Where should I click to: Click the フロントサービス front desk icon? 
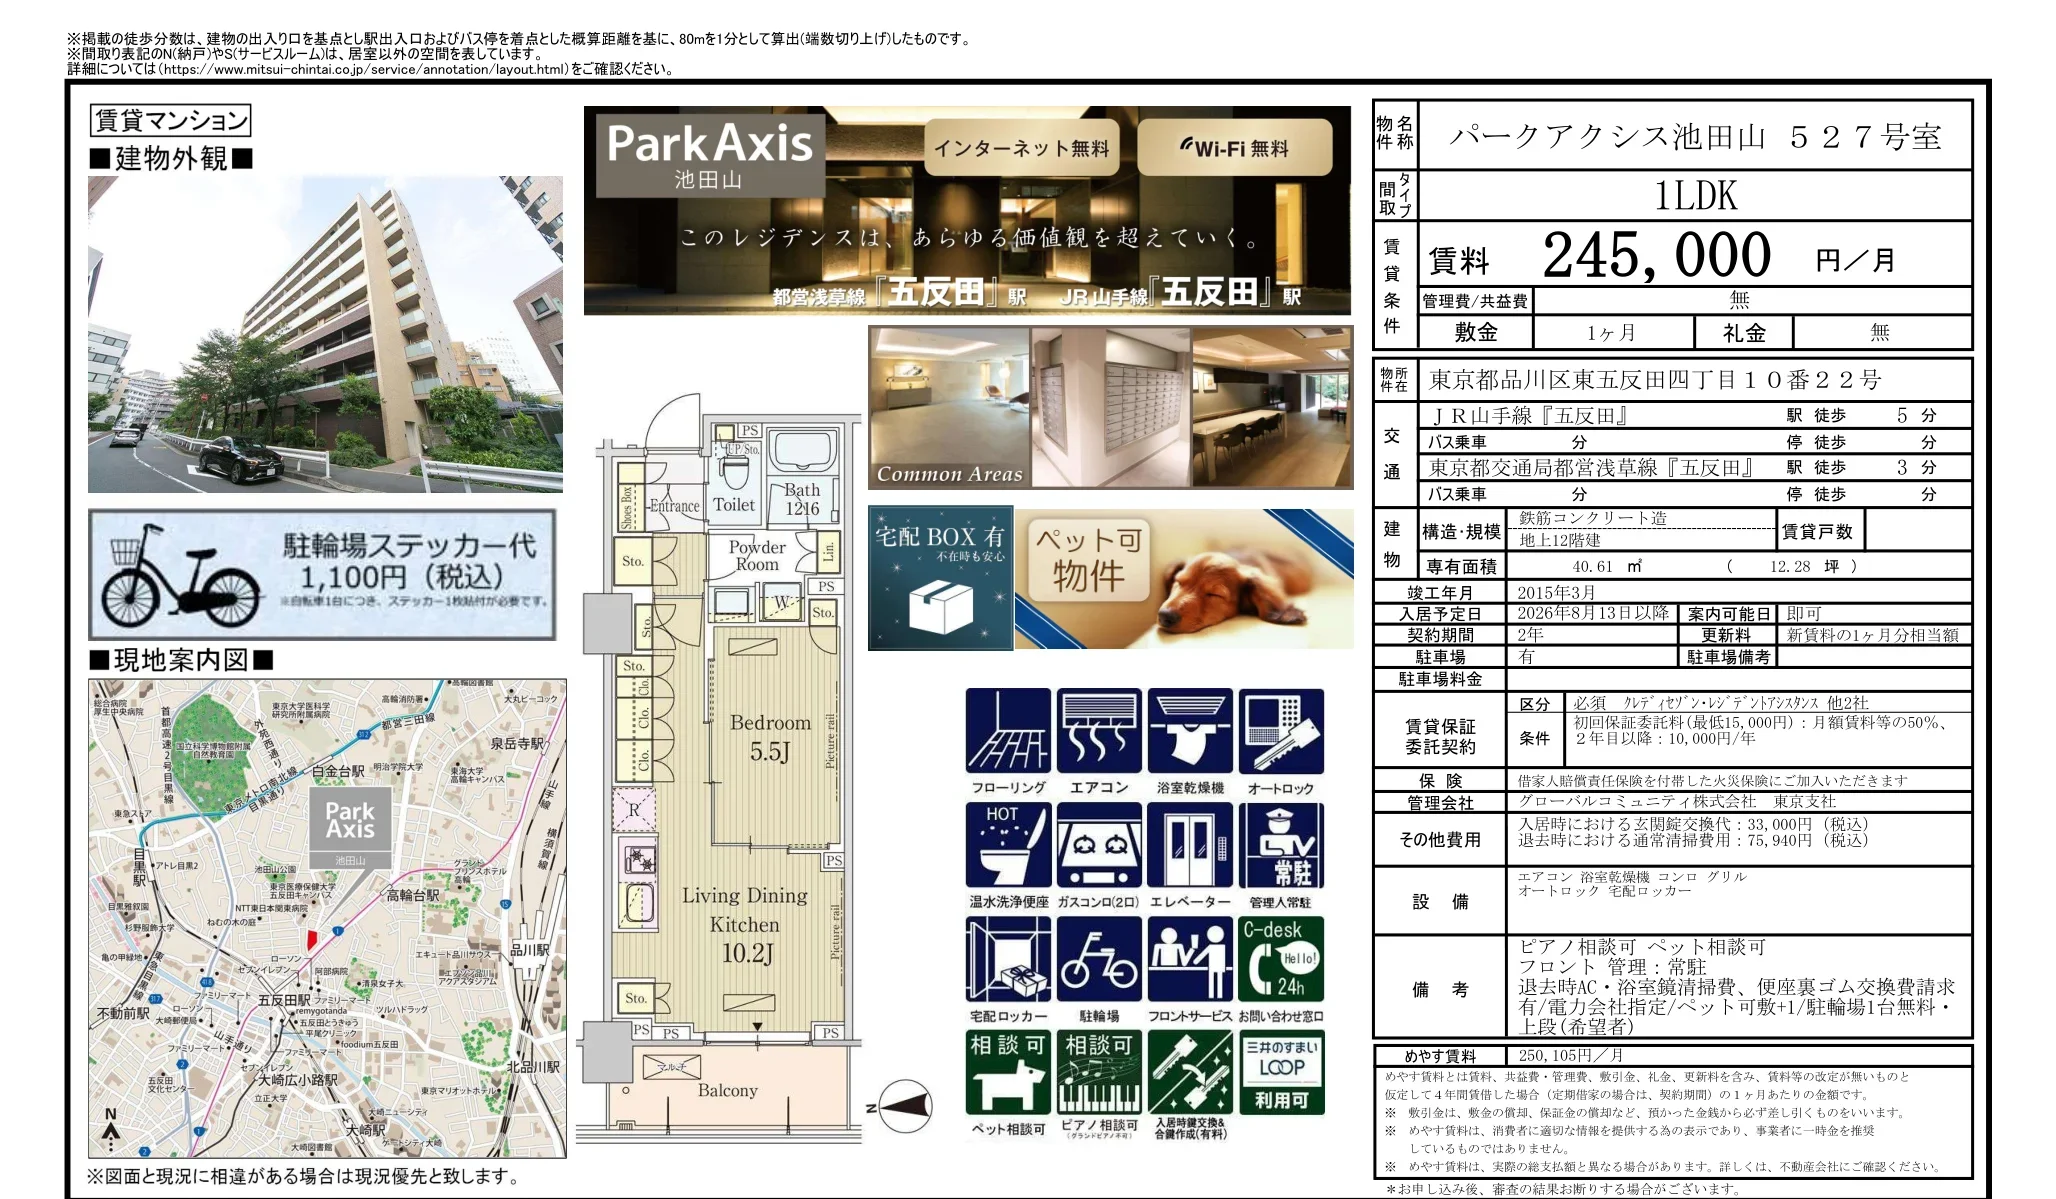[1190, 959]
